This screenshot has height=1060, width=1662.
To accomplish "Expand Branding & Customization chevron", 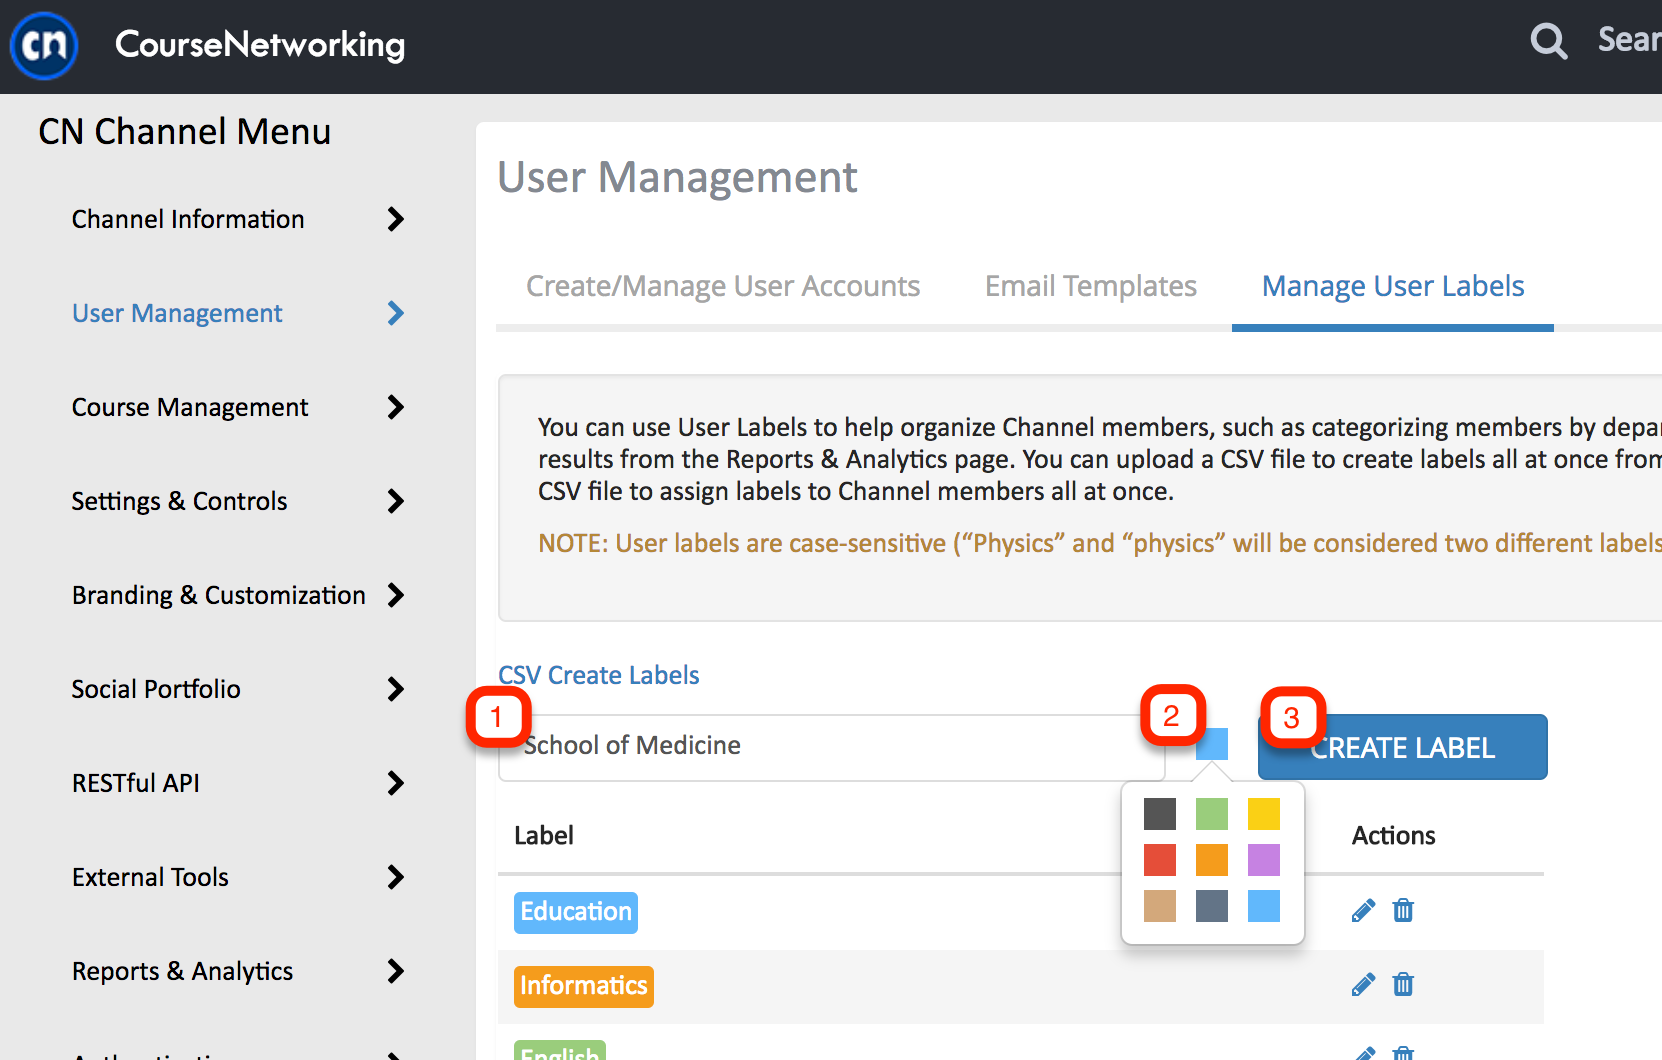I will tap(396, 595).
